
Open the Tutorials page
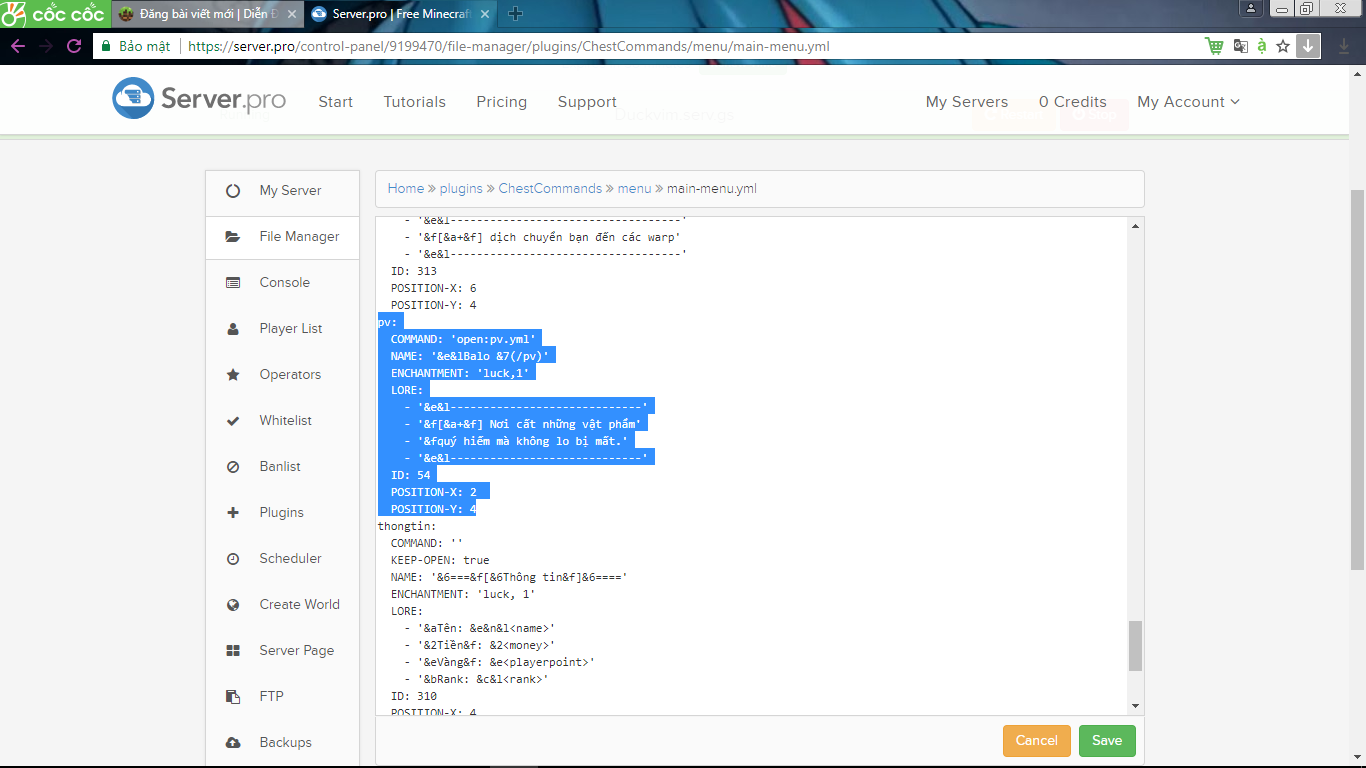(415, 102)
